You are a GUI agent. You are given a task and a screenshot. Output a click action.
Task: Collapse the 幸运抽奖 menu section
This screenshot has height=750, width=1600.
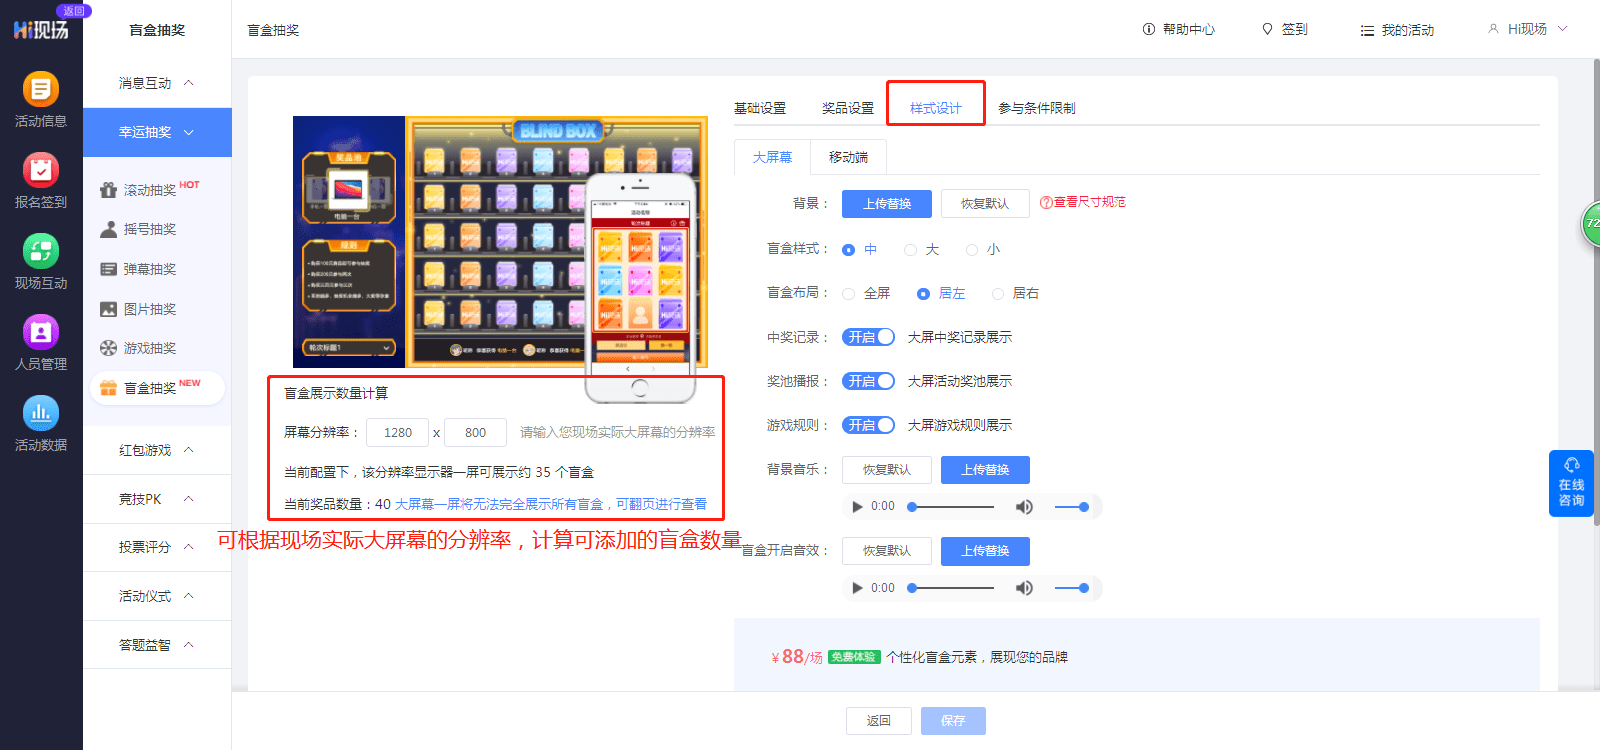[157, 132]
